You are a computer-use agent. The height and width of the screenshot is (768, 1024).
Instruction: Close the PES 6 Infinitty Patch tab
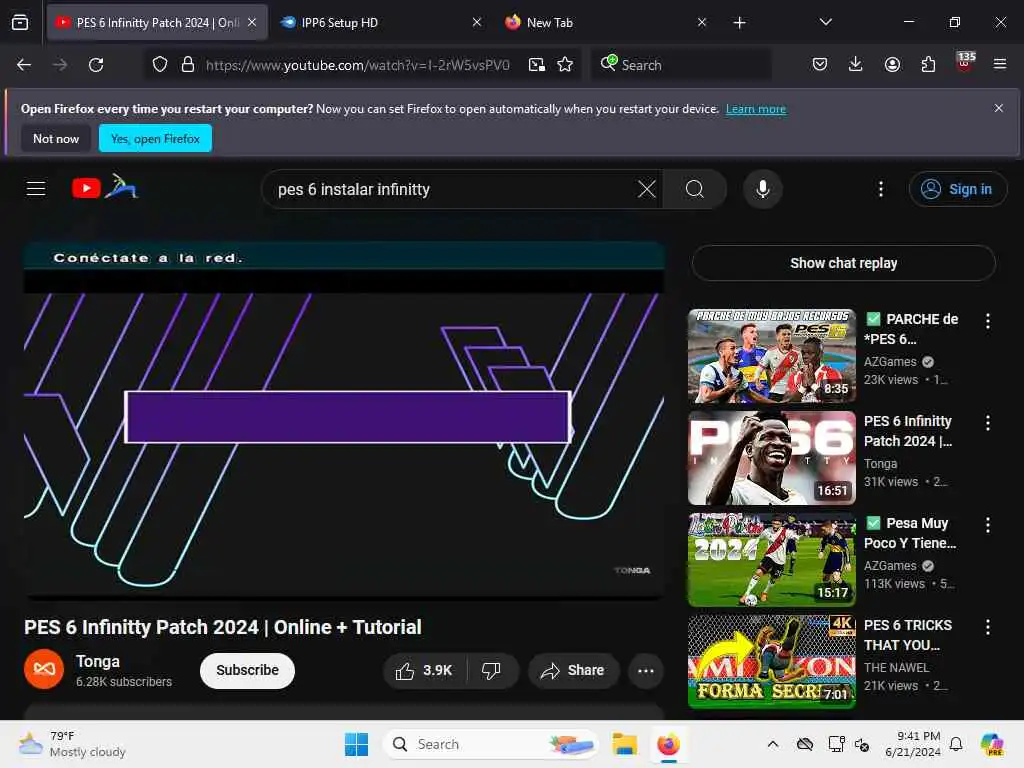click(252, 23)
